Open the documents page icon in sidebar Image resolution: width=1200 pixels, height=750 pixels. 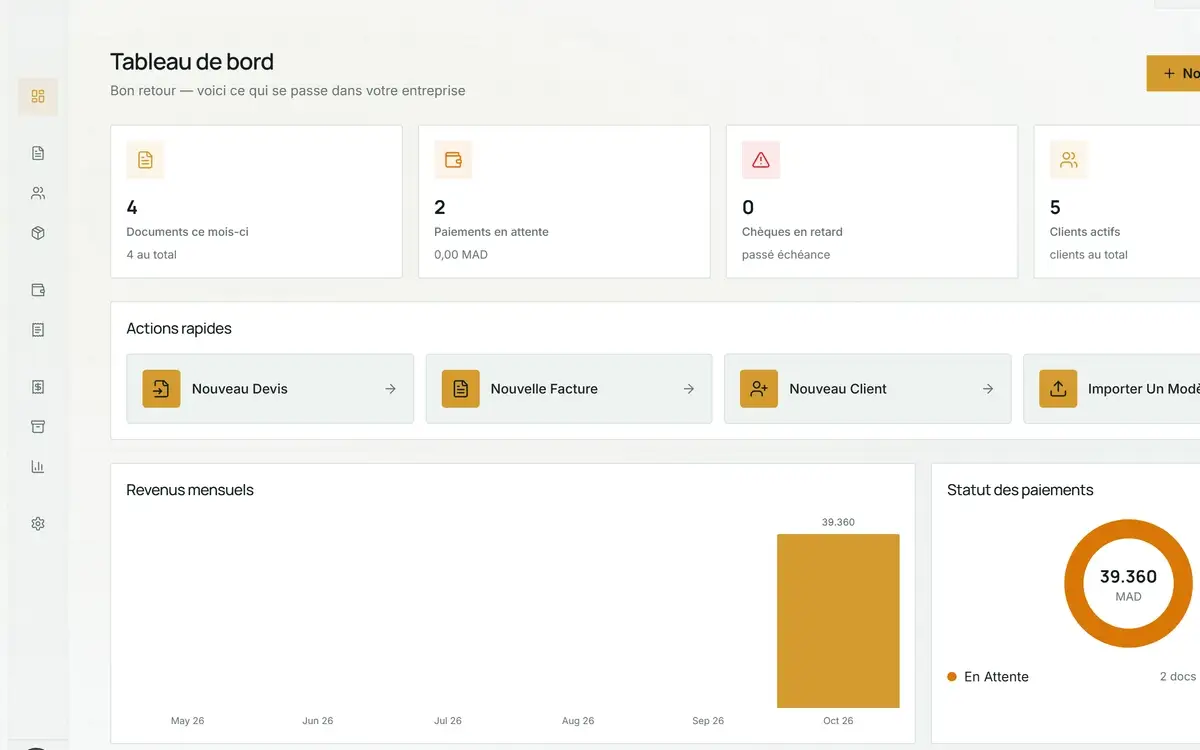tap(38, 153)
